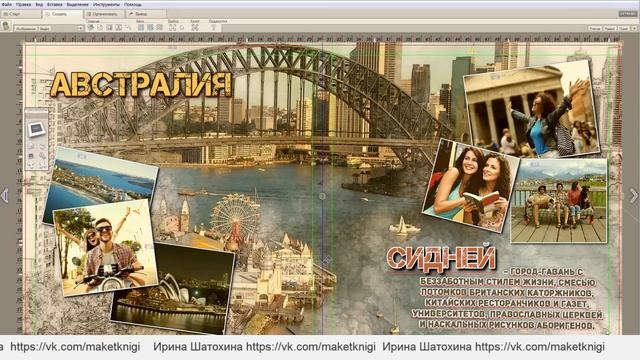Click the large picture frame icon in floating palette
Viewport: 640px width, 360px height.
(36, 129)
